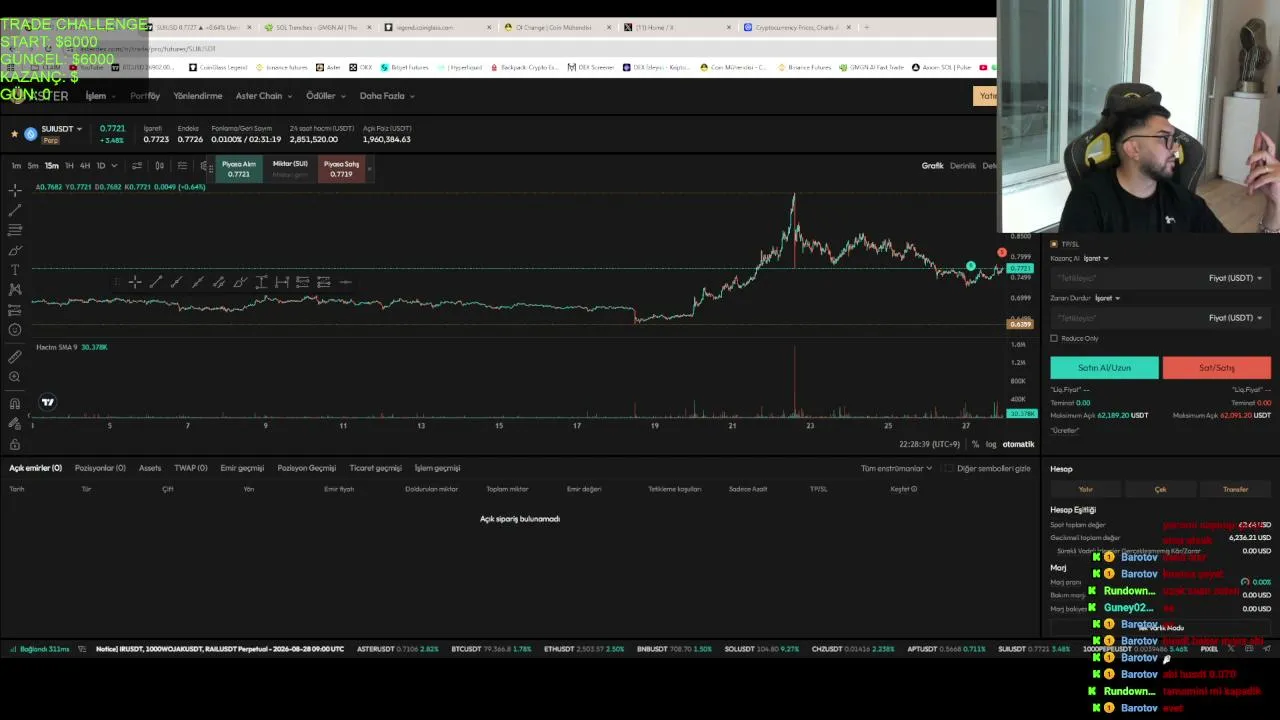Select the crosshair cursor tool in left sidebar
This screenshot has height=720, width=1280.
pos(15,190)
